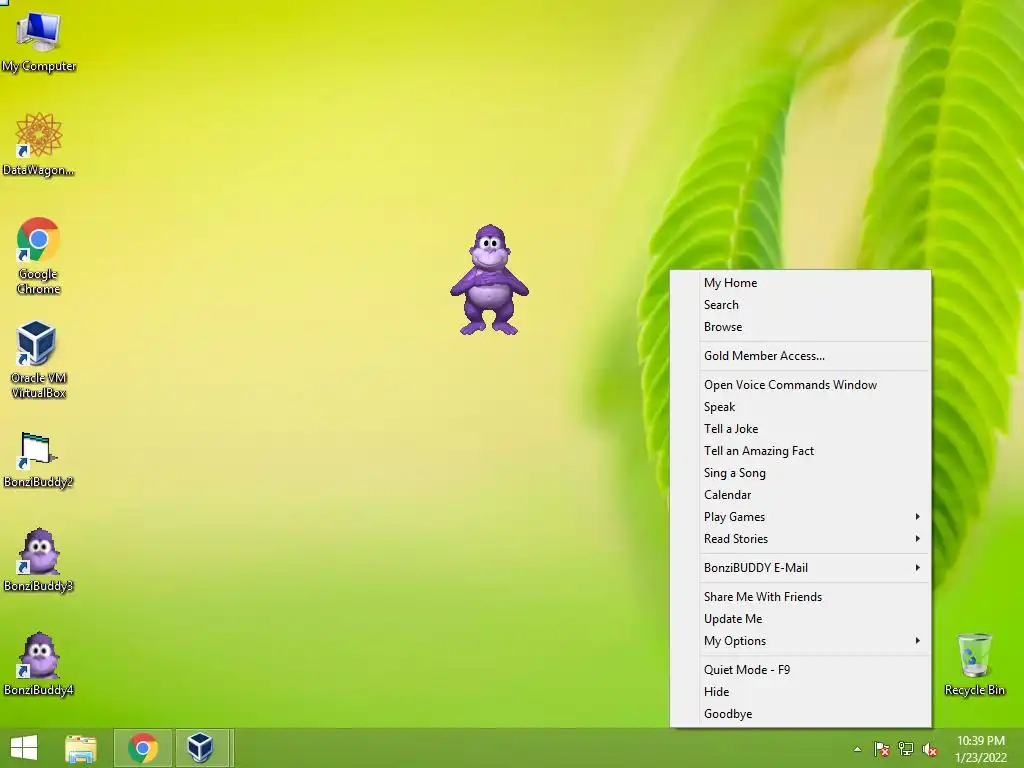
Task: Select the DataWagon desktop shortcut
Action: pyautogui.click(x=39, y=144)
